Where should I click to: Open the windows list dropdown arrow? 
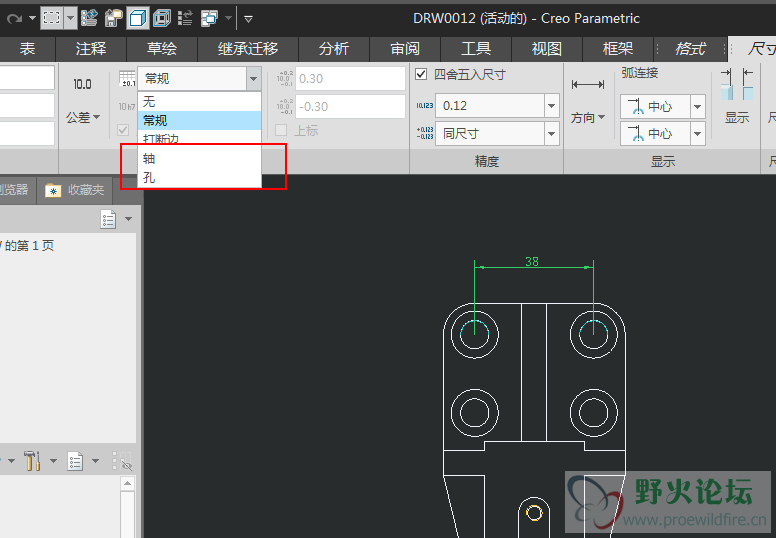tap(228, 18)
